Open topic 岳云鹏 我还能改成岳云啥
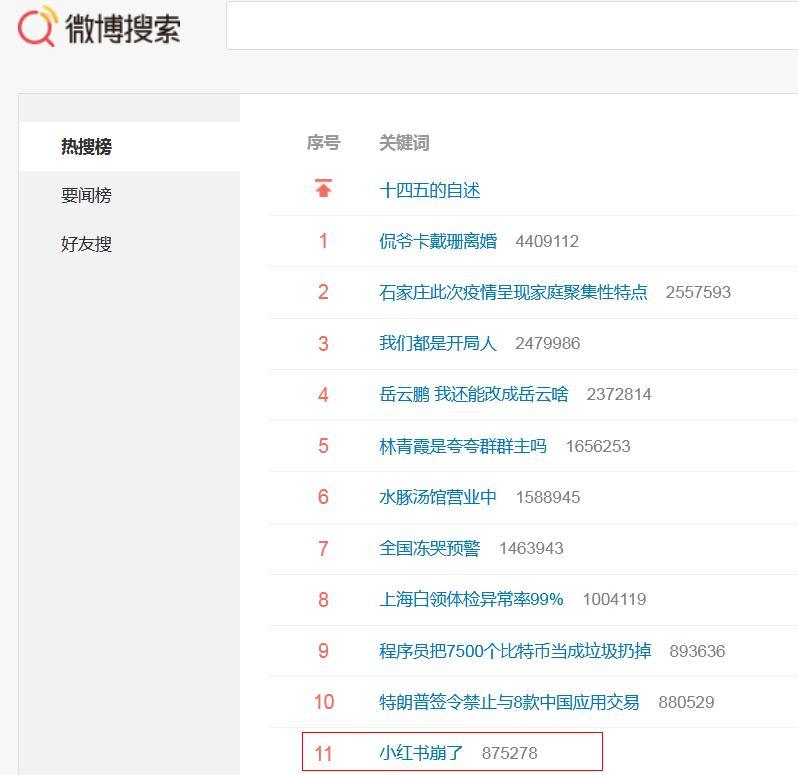This screenshot has height=775, width=798. click(x=474, y=394)
